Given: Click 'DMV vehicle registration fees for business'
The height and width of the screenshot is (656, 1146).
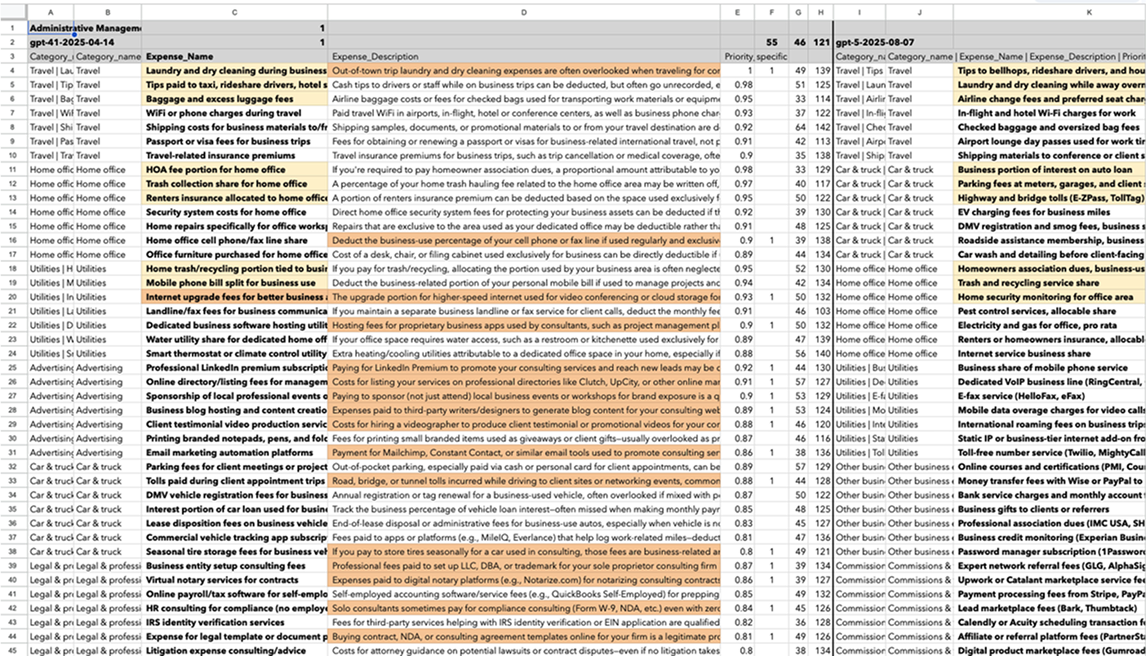Looking at the screenshot, I should point(235,495).
